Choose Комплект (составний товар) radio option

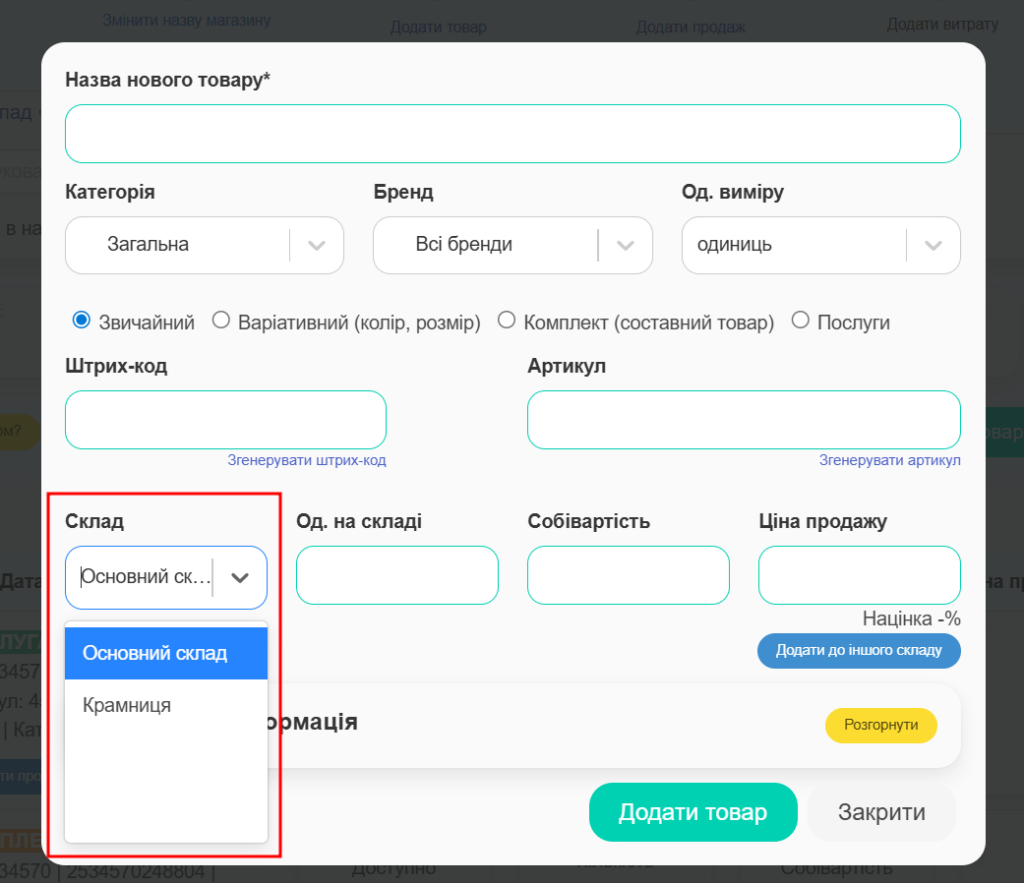coord(507,321)
